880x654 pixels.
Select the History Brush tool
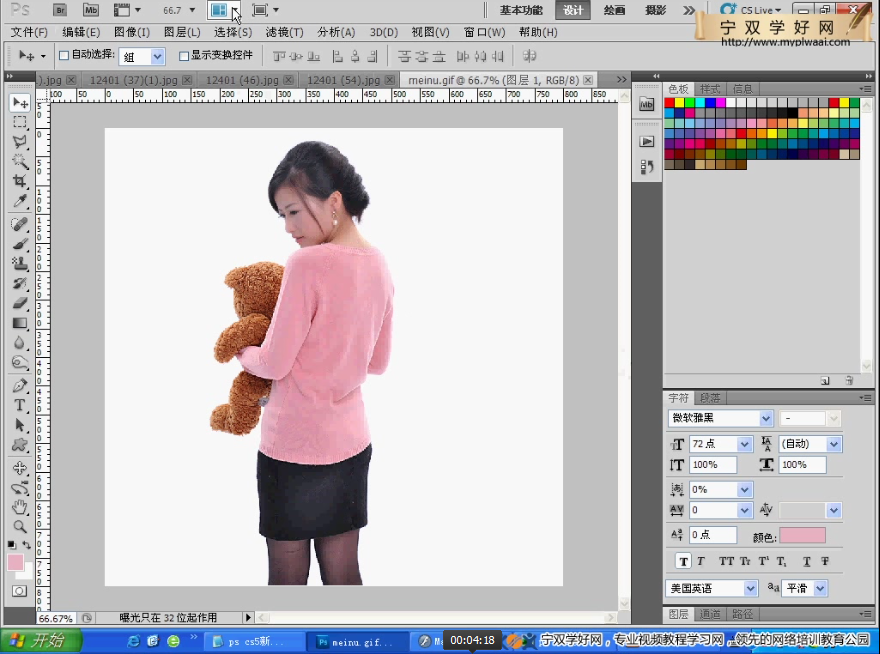[x=20, y=283]
